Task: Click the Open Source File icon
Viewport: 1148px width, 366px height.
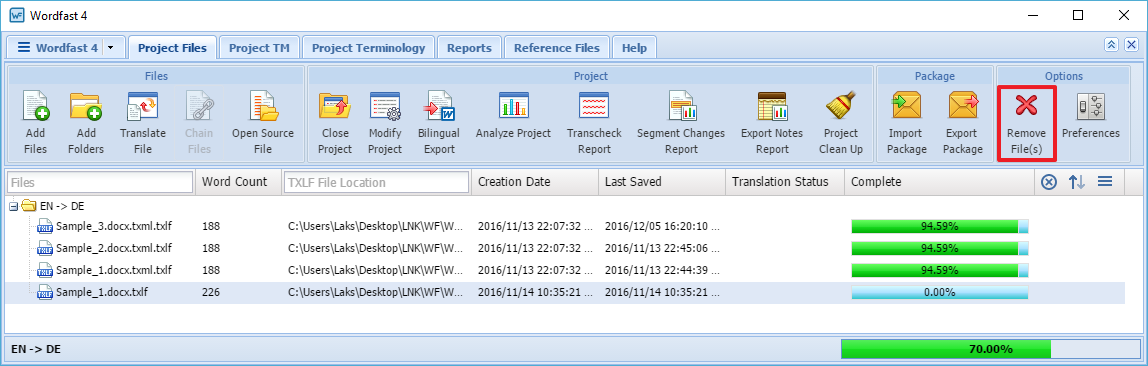Action: coord(263,106)
